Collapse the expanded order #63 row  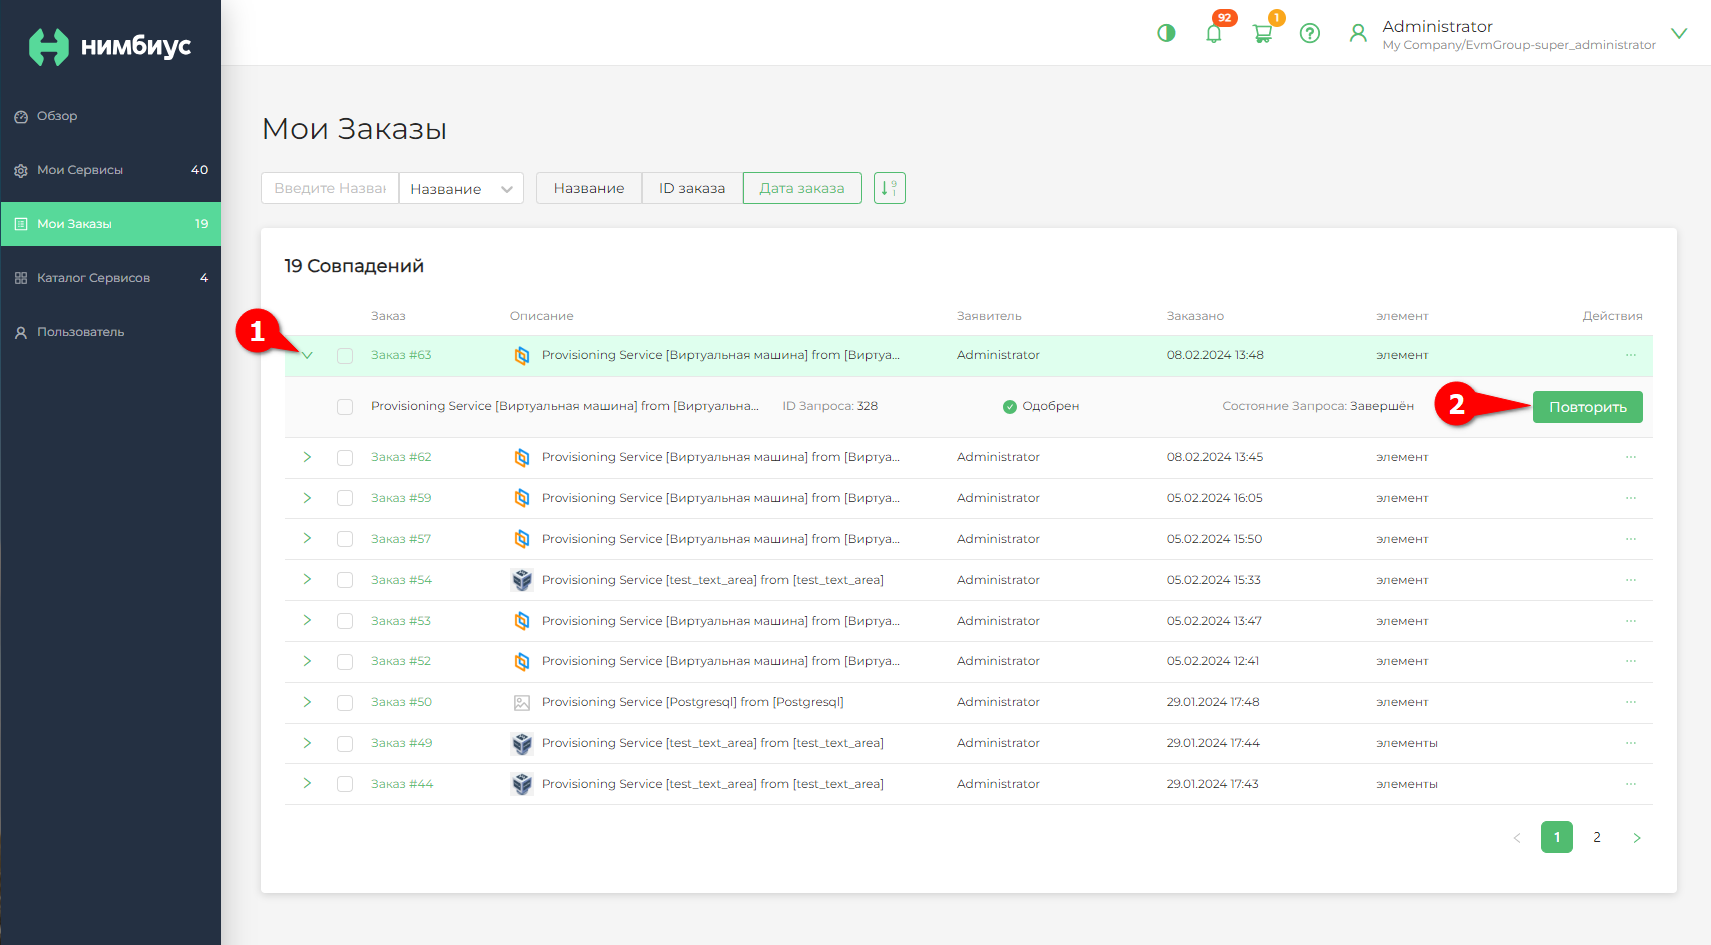[x=307, y=356]
